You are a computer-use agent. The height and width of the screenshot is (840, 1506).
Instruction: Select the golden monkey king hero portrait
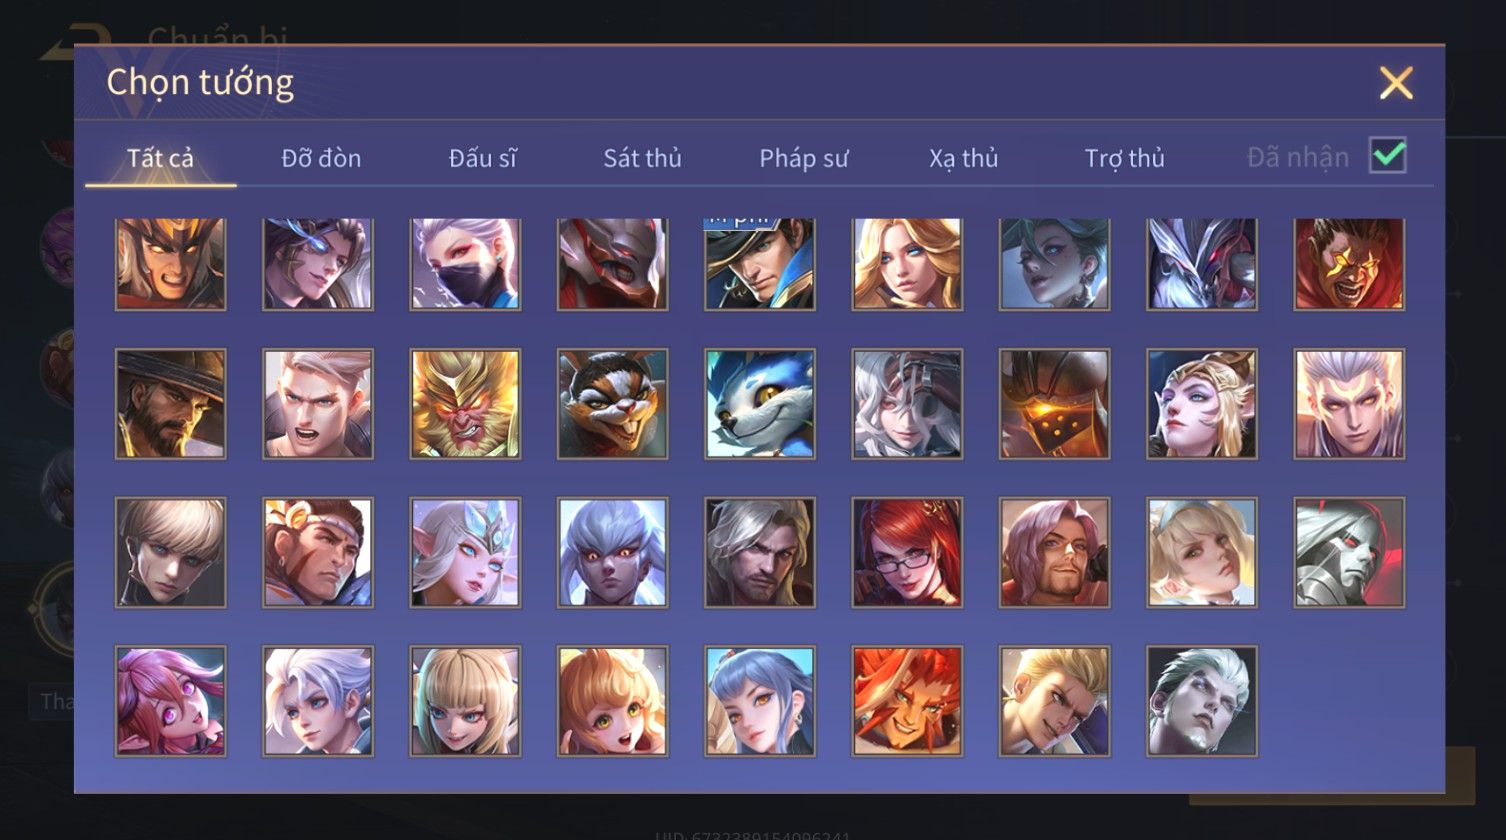click(465, 403)
